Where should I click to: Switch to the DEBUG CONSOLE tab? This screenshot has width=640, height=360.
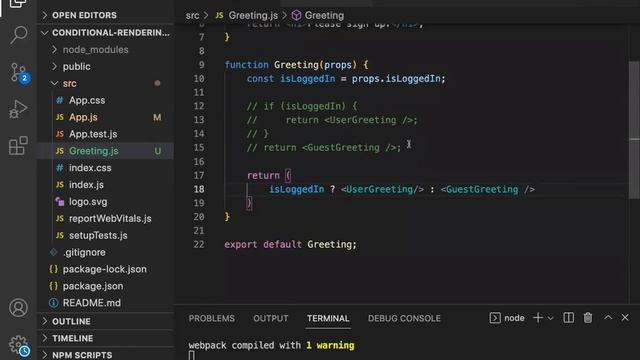[x=404, y=318]
